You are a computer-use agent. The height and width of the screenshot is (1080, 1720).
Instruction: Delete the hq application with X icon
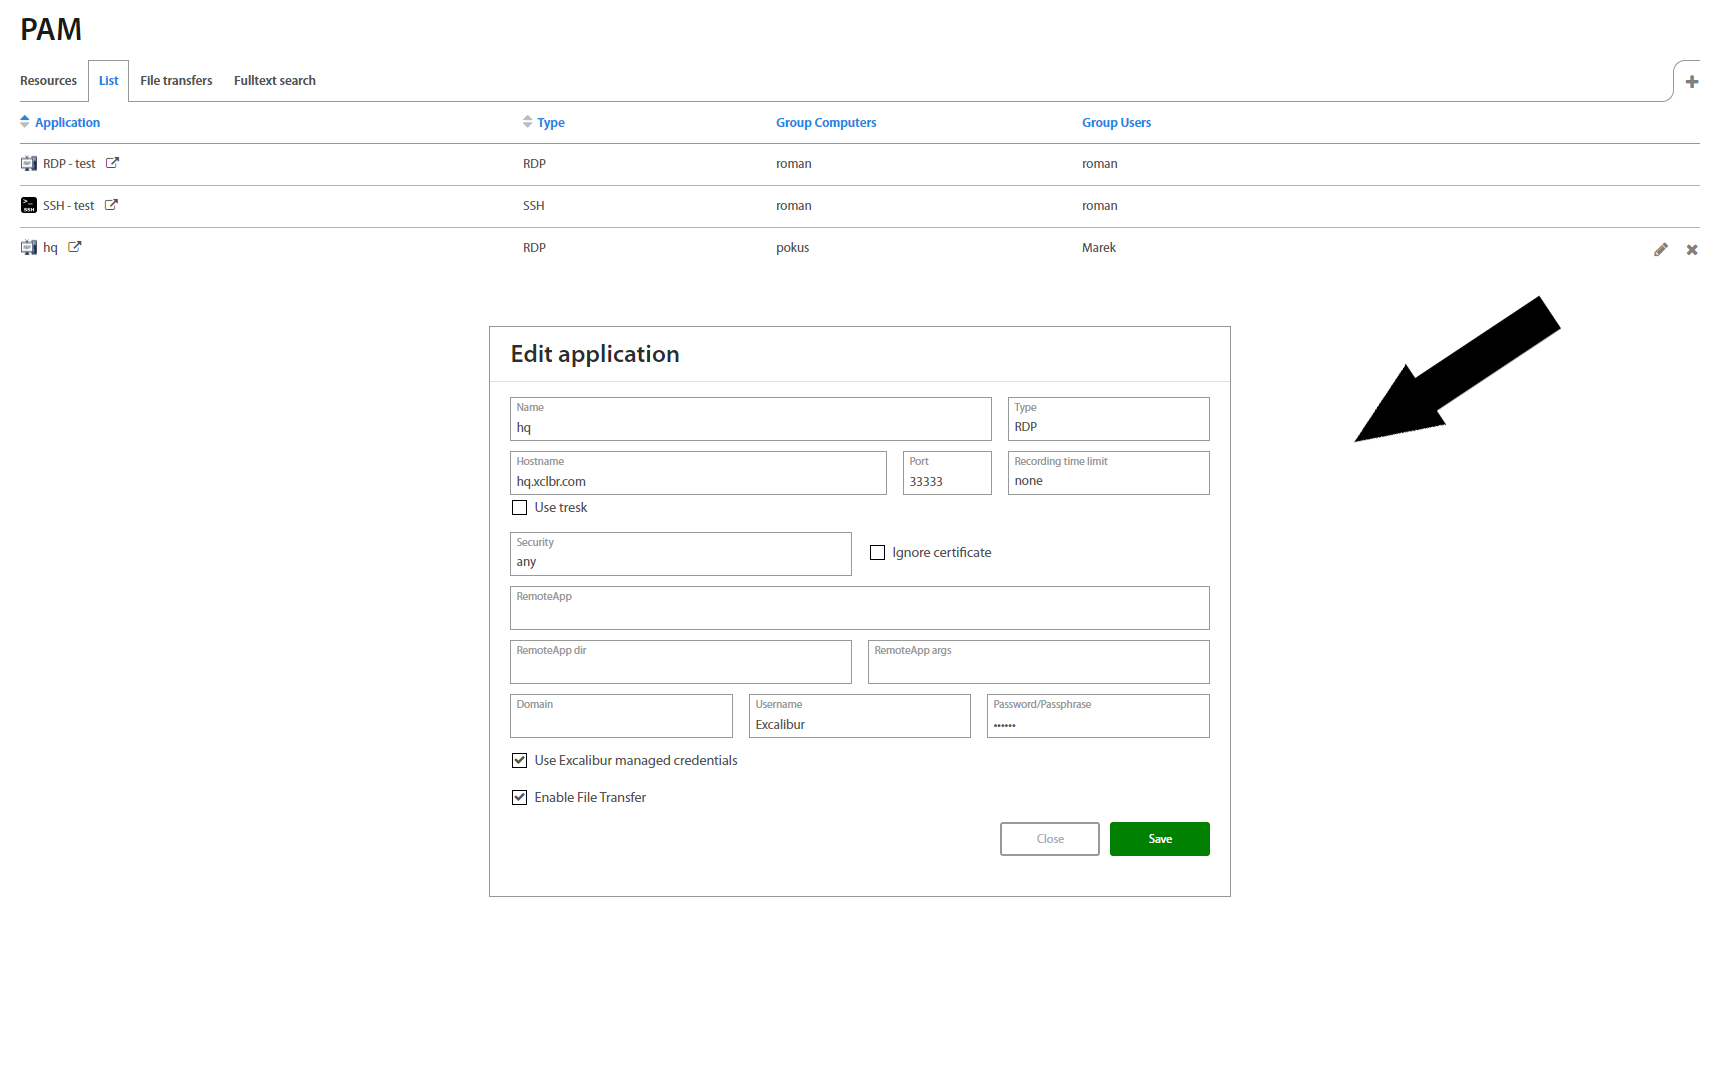pos(1691,249)
